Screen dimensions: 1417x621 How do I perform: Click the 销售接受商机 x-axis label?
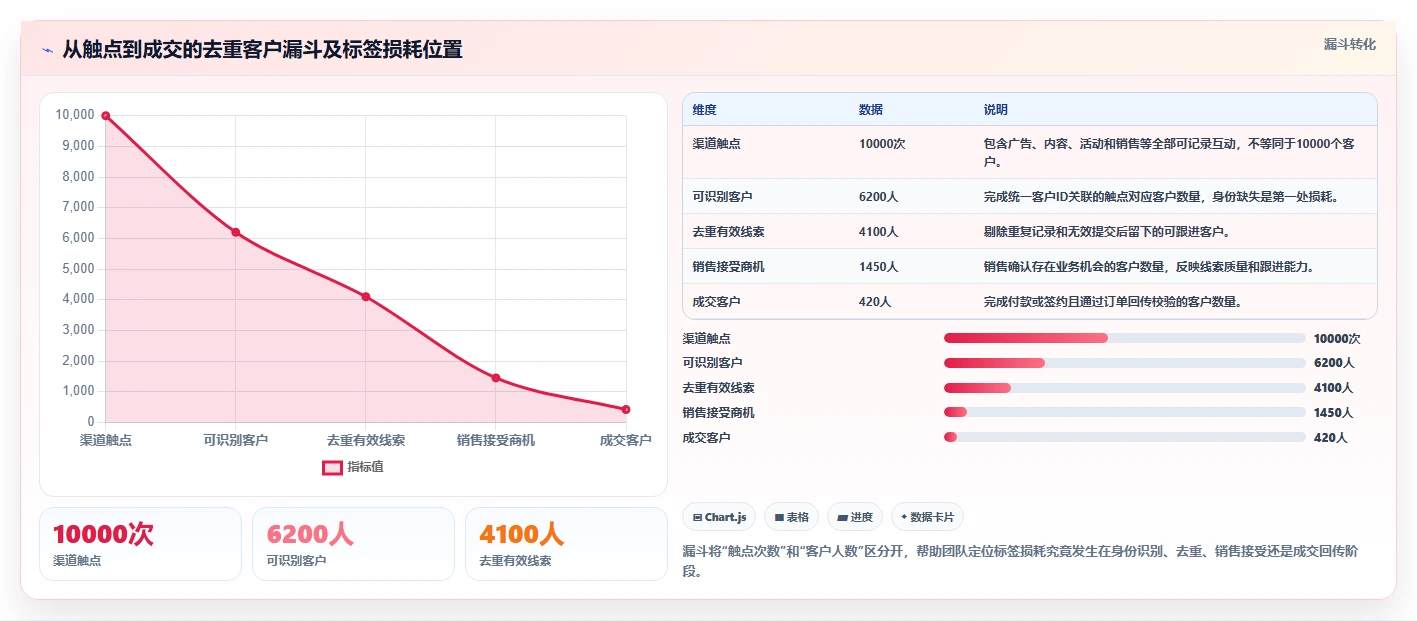(496, 440)
